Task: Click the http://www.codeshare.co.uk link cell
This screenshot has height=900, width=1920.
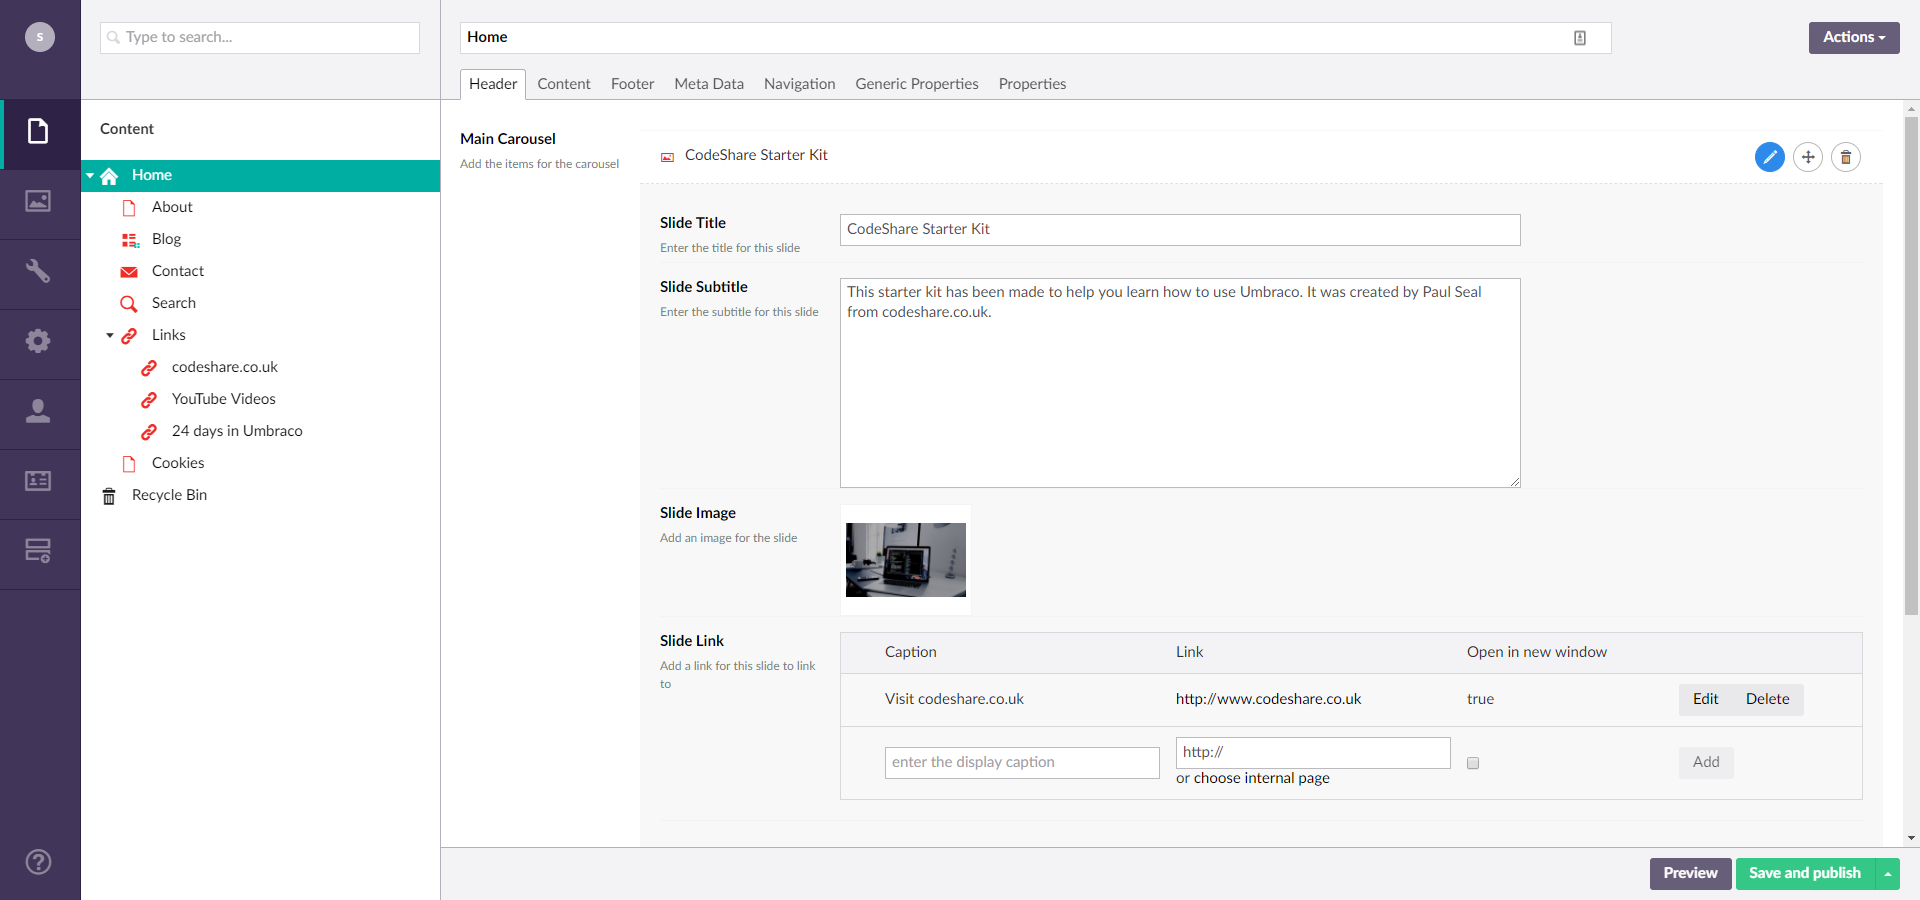Action: click(1268, 700)
